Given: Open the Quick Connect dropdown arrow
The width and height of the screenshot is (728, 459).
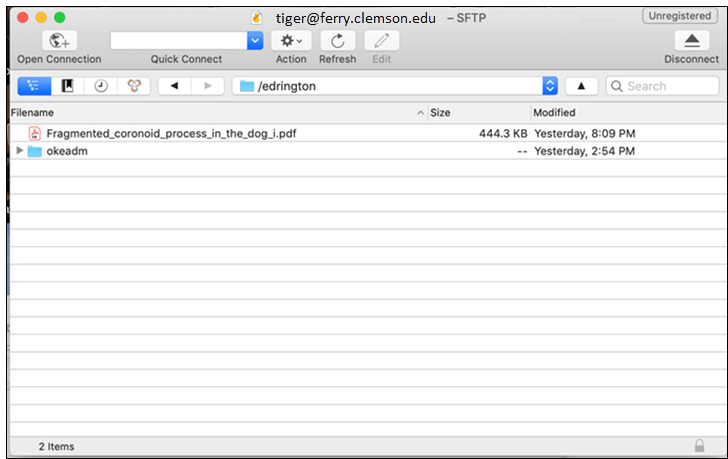Looking at the screenshot, I should tap(255, 41).
